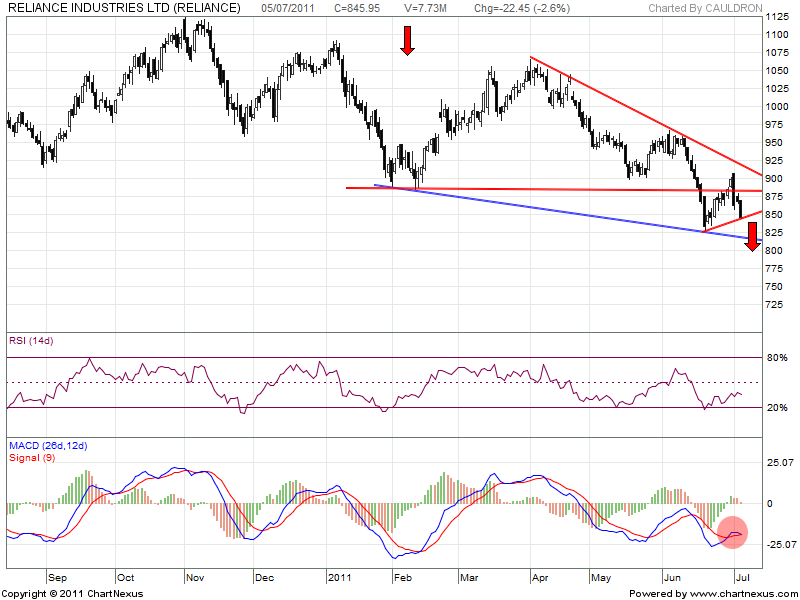800x600 pixels.
Task: Click the pink circle on the MACD crossover
Action: coord(733,533)
